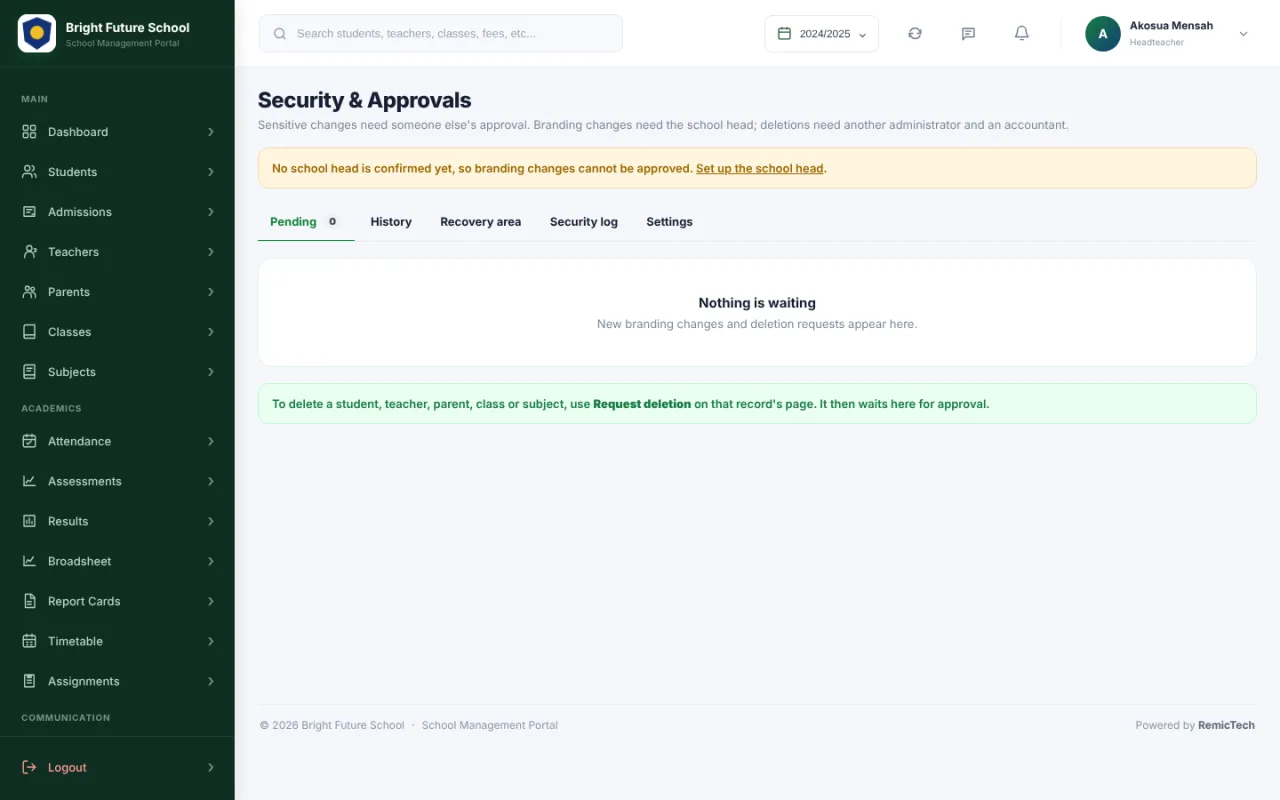The image size is (1280, 800).
Task: Select the Pending tab
Action: click(306, 222)
